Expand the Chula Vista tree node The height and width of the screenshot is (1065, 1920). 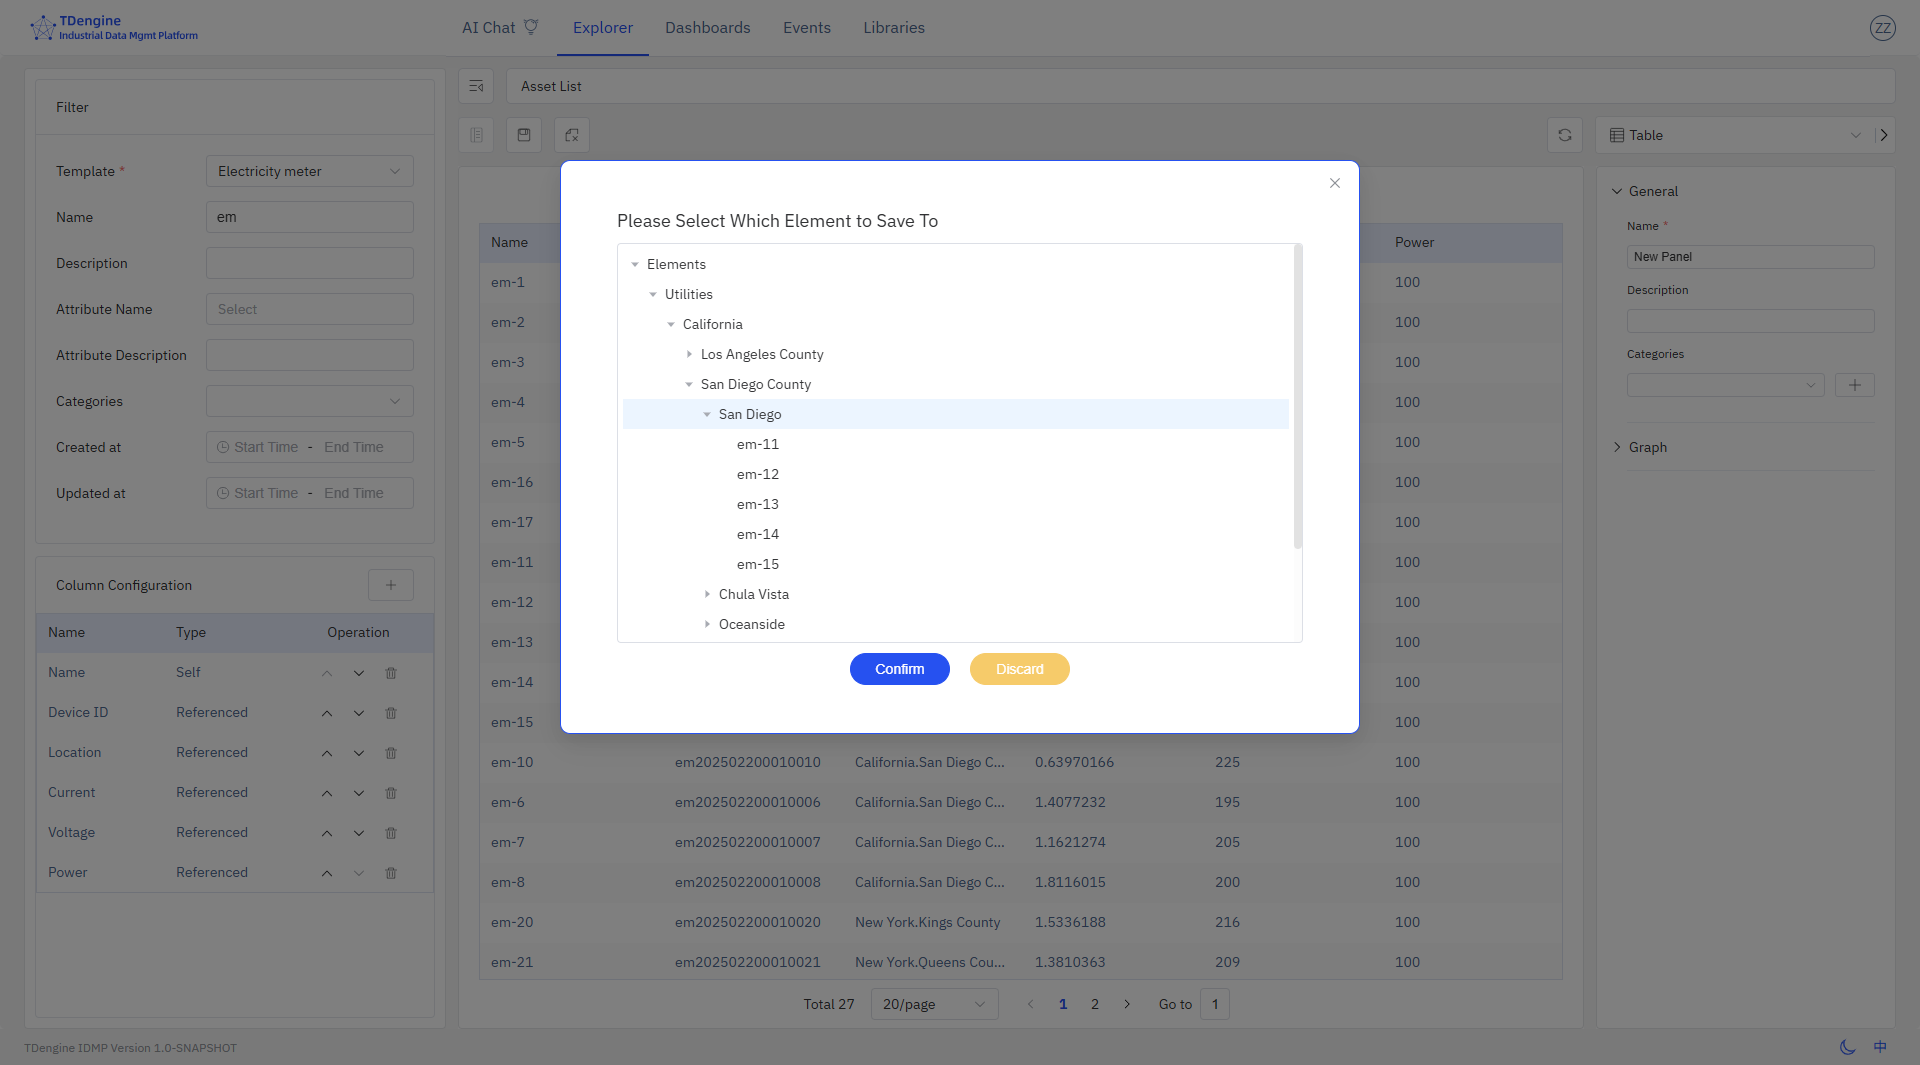(708, 594)
